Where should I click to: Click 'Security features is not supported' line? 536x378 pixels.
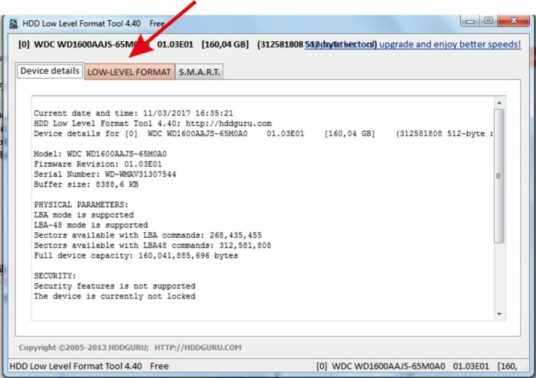click(x=115, y=286)
